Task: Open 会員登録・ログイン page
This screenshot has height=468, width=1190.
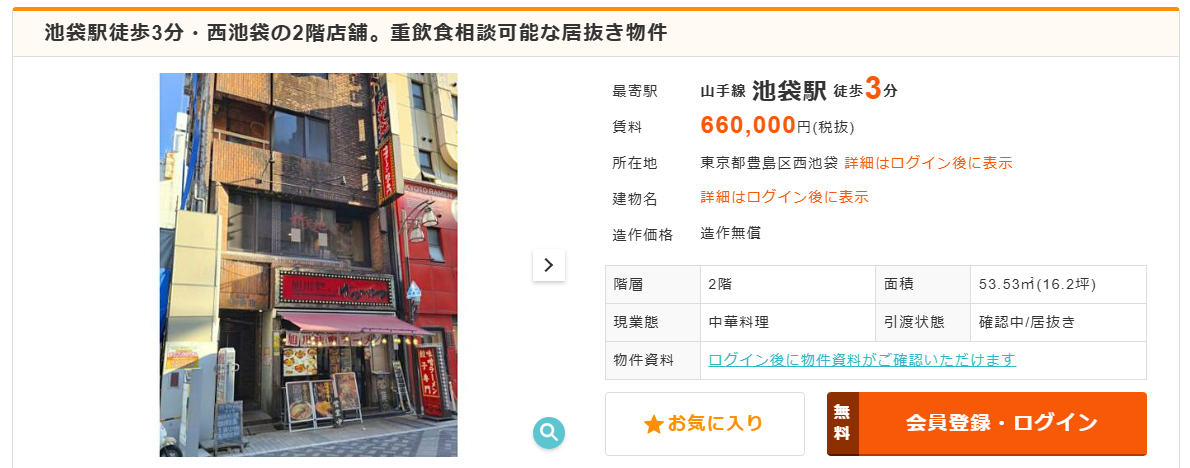Action: click(987, 423)
